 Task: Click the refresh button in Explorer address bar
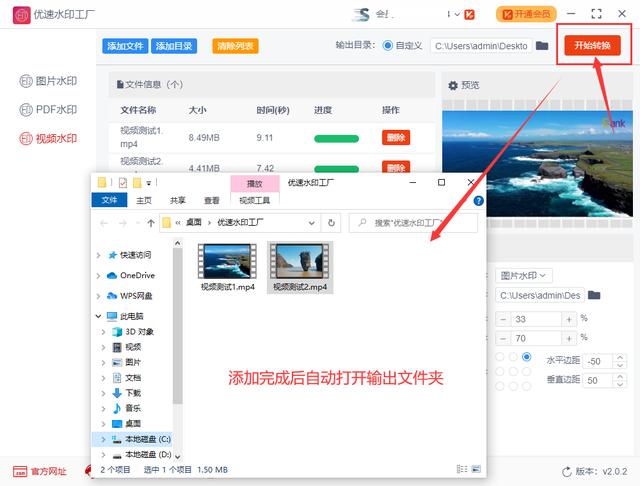click(331, 223)
